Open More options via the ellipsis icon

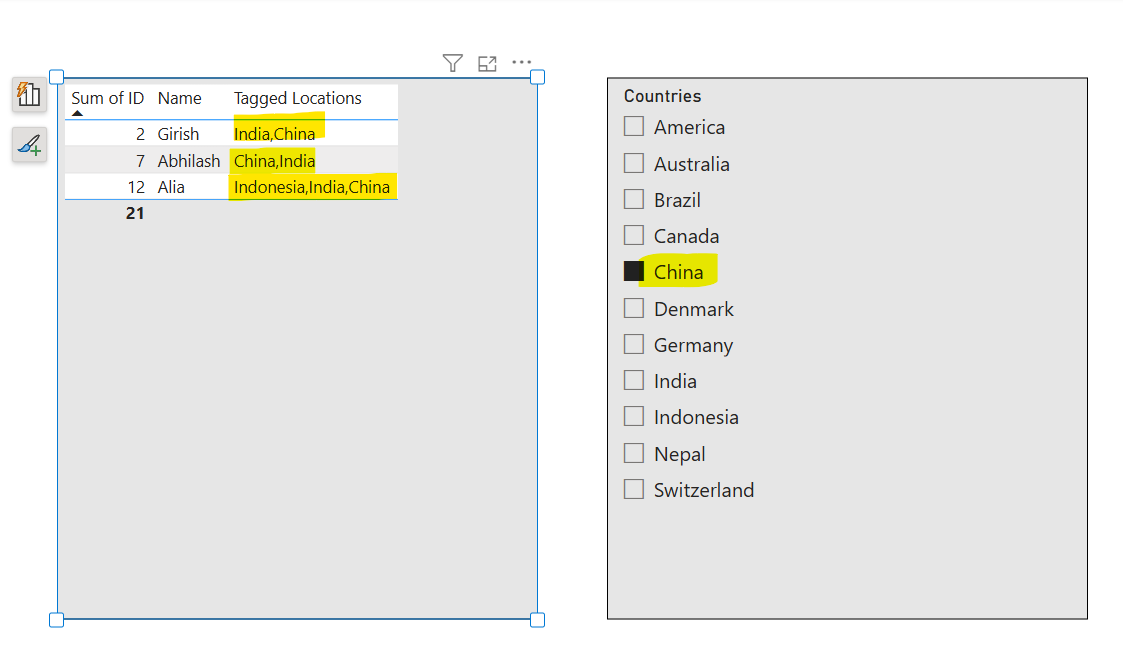[x=521, y=62]
